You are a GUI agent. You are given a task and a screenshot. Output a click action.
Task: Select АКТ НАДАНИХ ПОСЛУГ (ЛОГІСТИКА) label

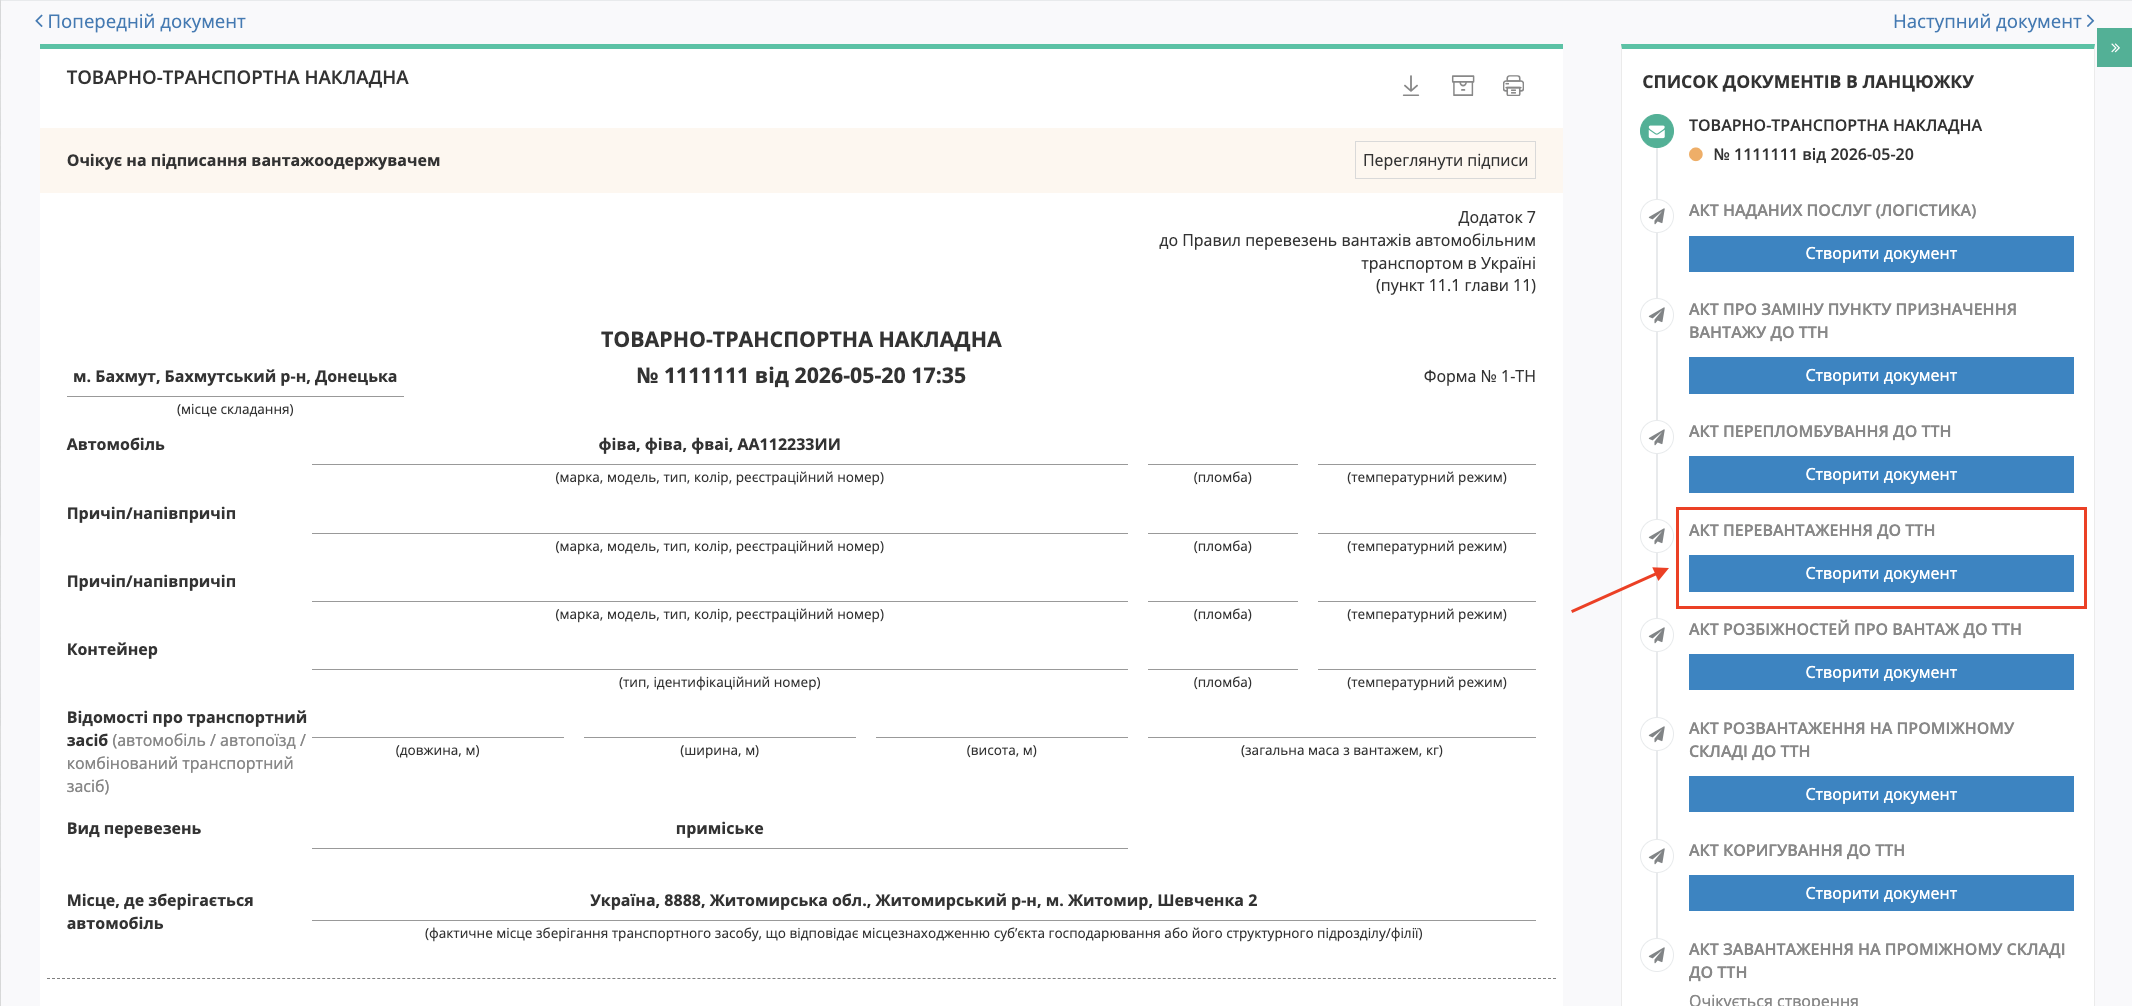1832,210
